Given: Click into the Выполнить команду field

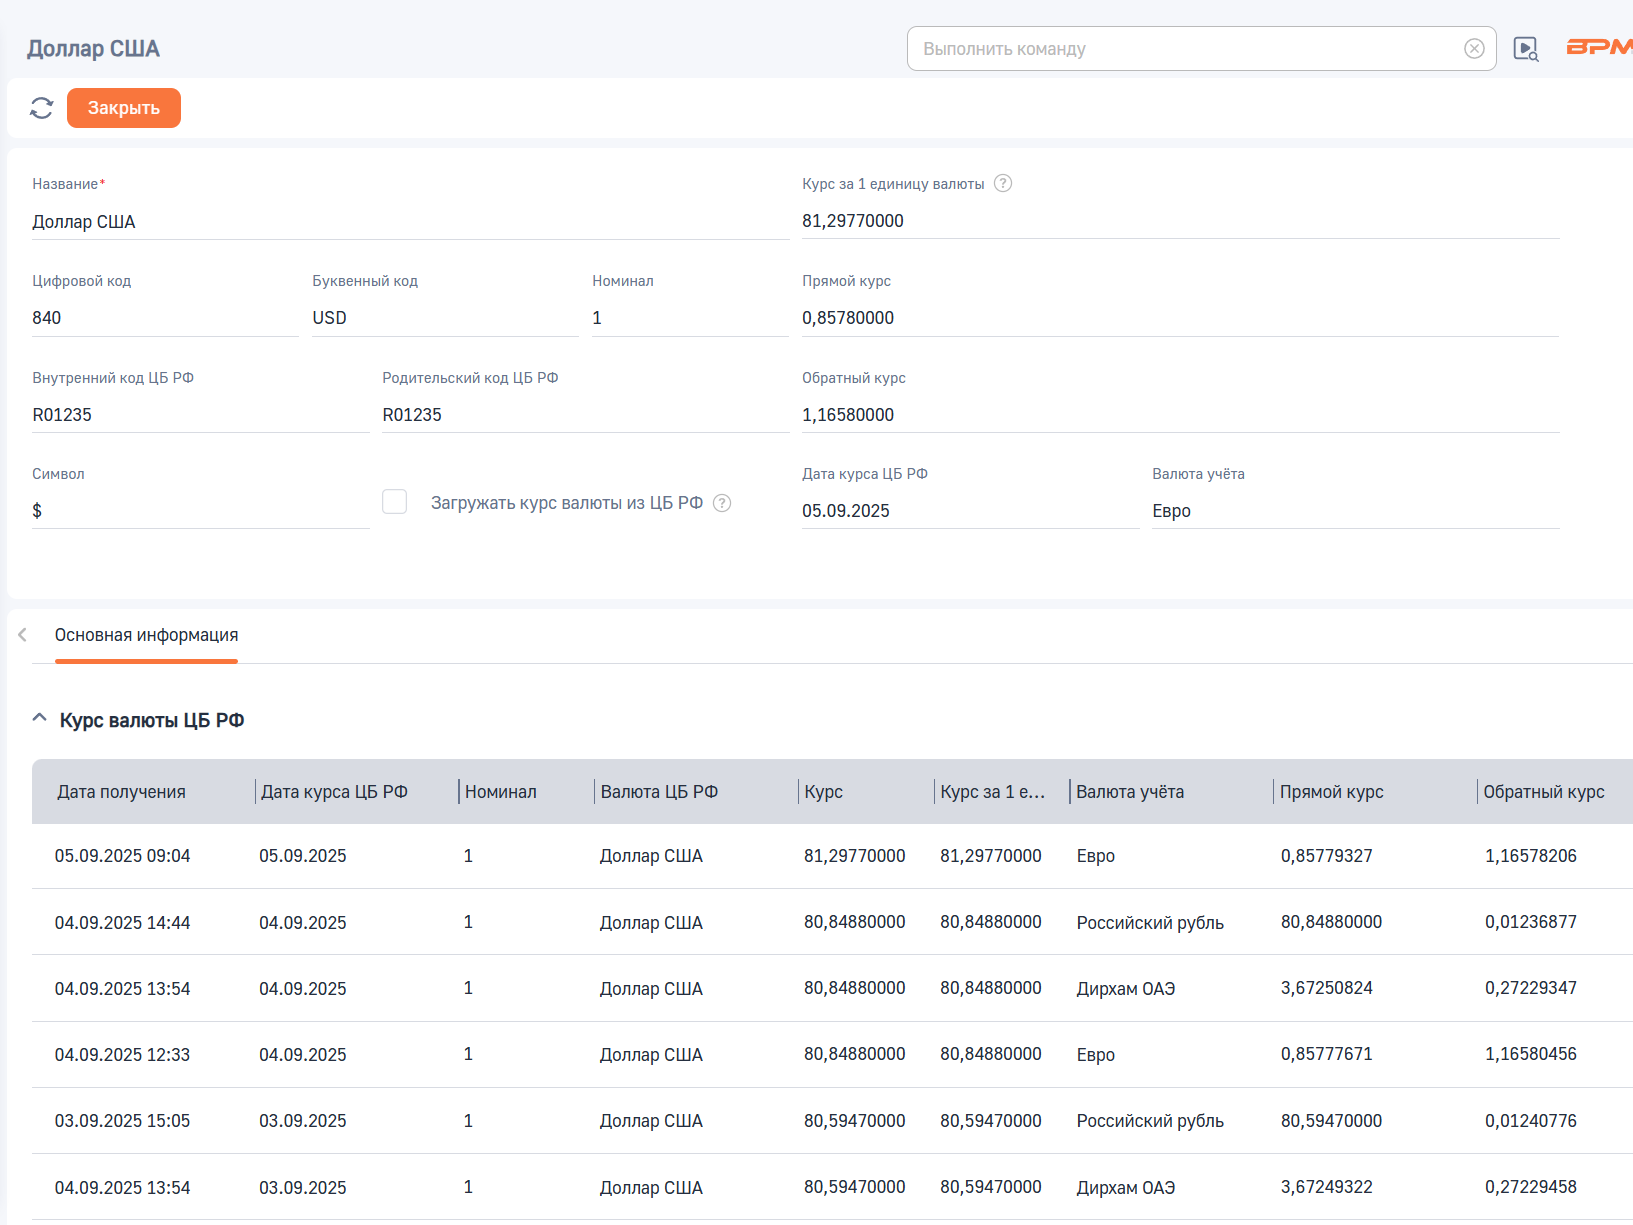Looking at the screenshot, I should tap(1185, 49).
